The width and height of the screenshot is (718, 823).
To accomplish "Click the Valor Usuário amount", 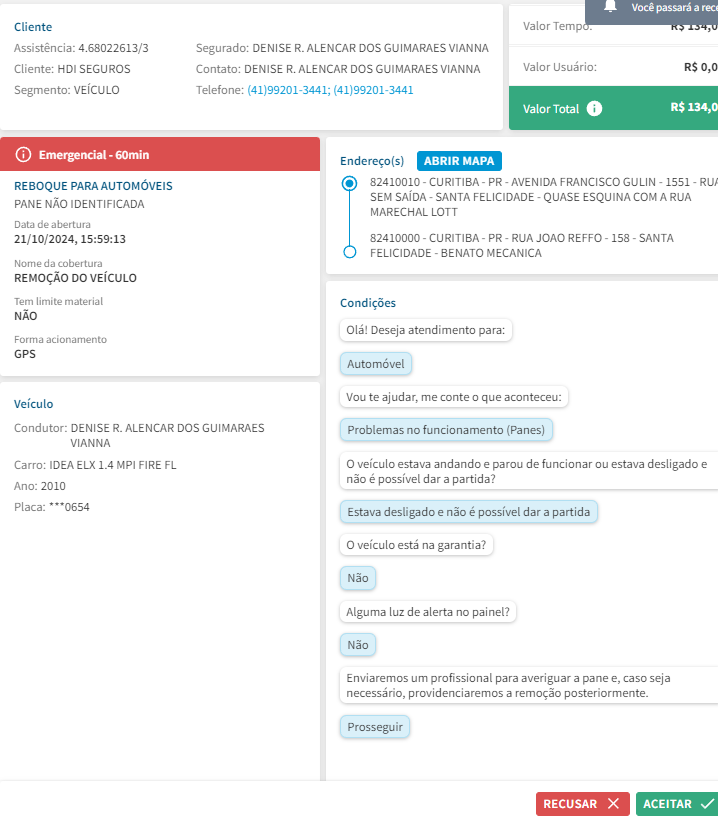I will (701, 67).
